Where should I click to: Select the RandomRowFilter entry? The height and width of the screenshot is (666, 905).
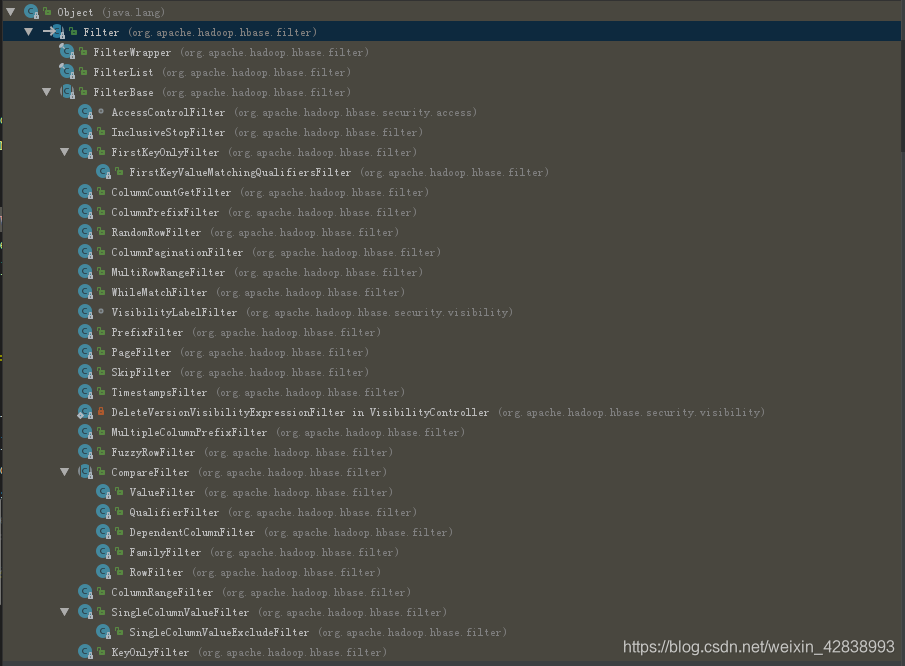pos(255,232)
